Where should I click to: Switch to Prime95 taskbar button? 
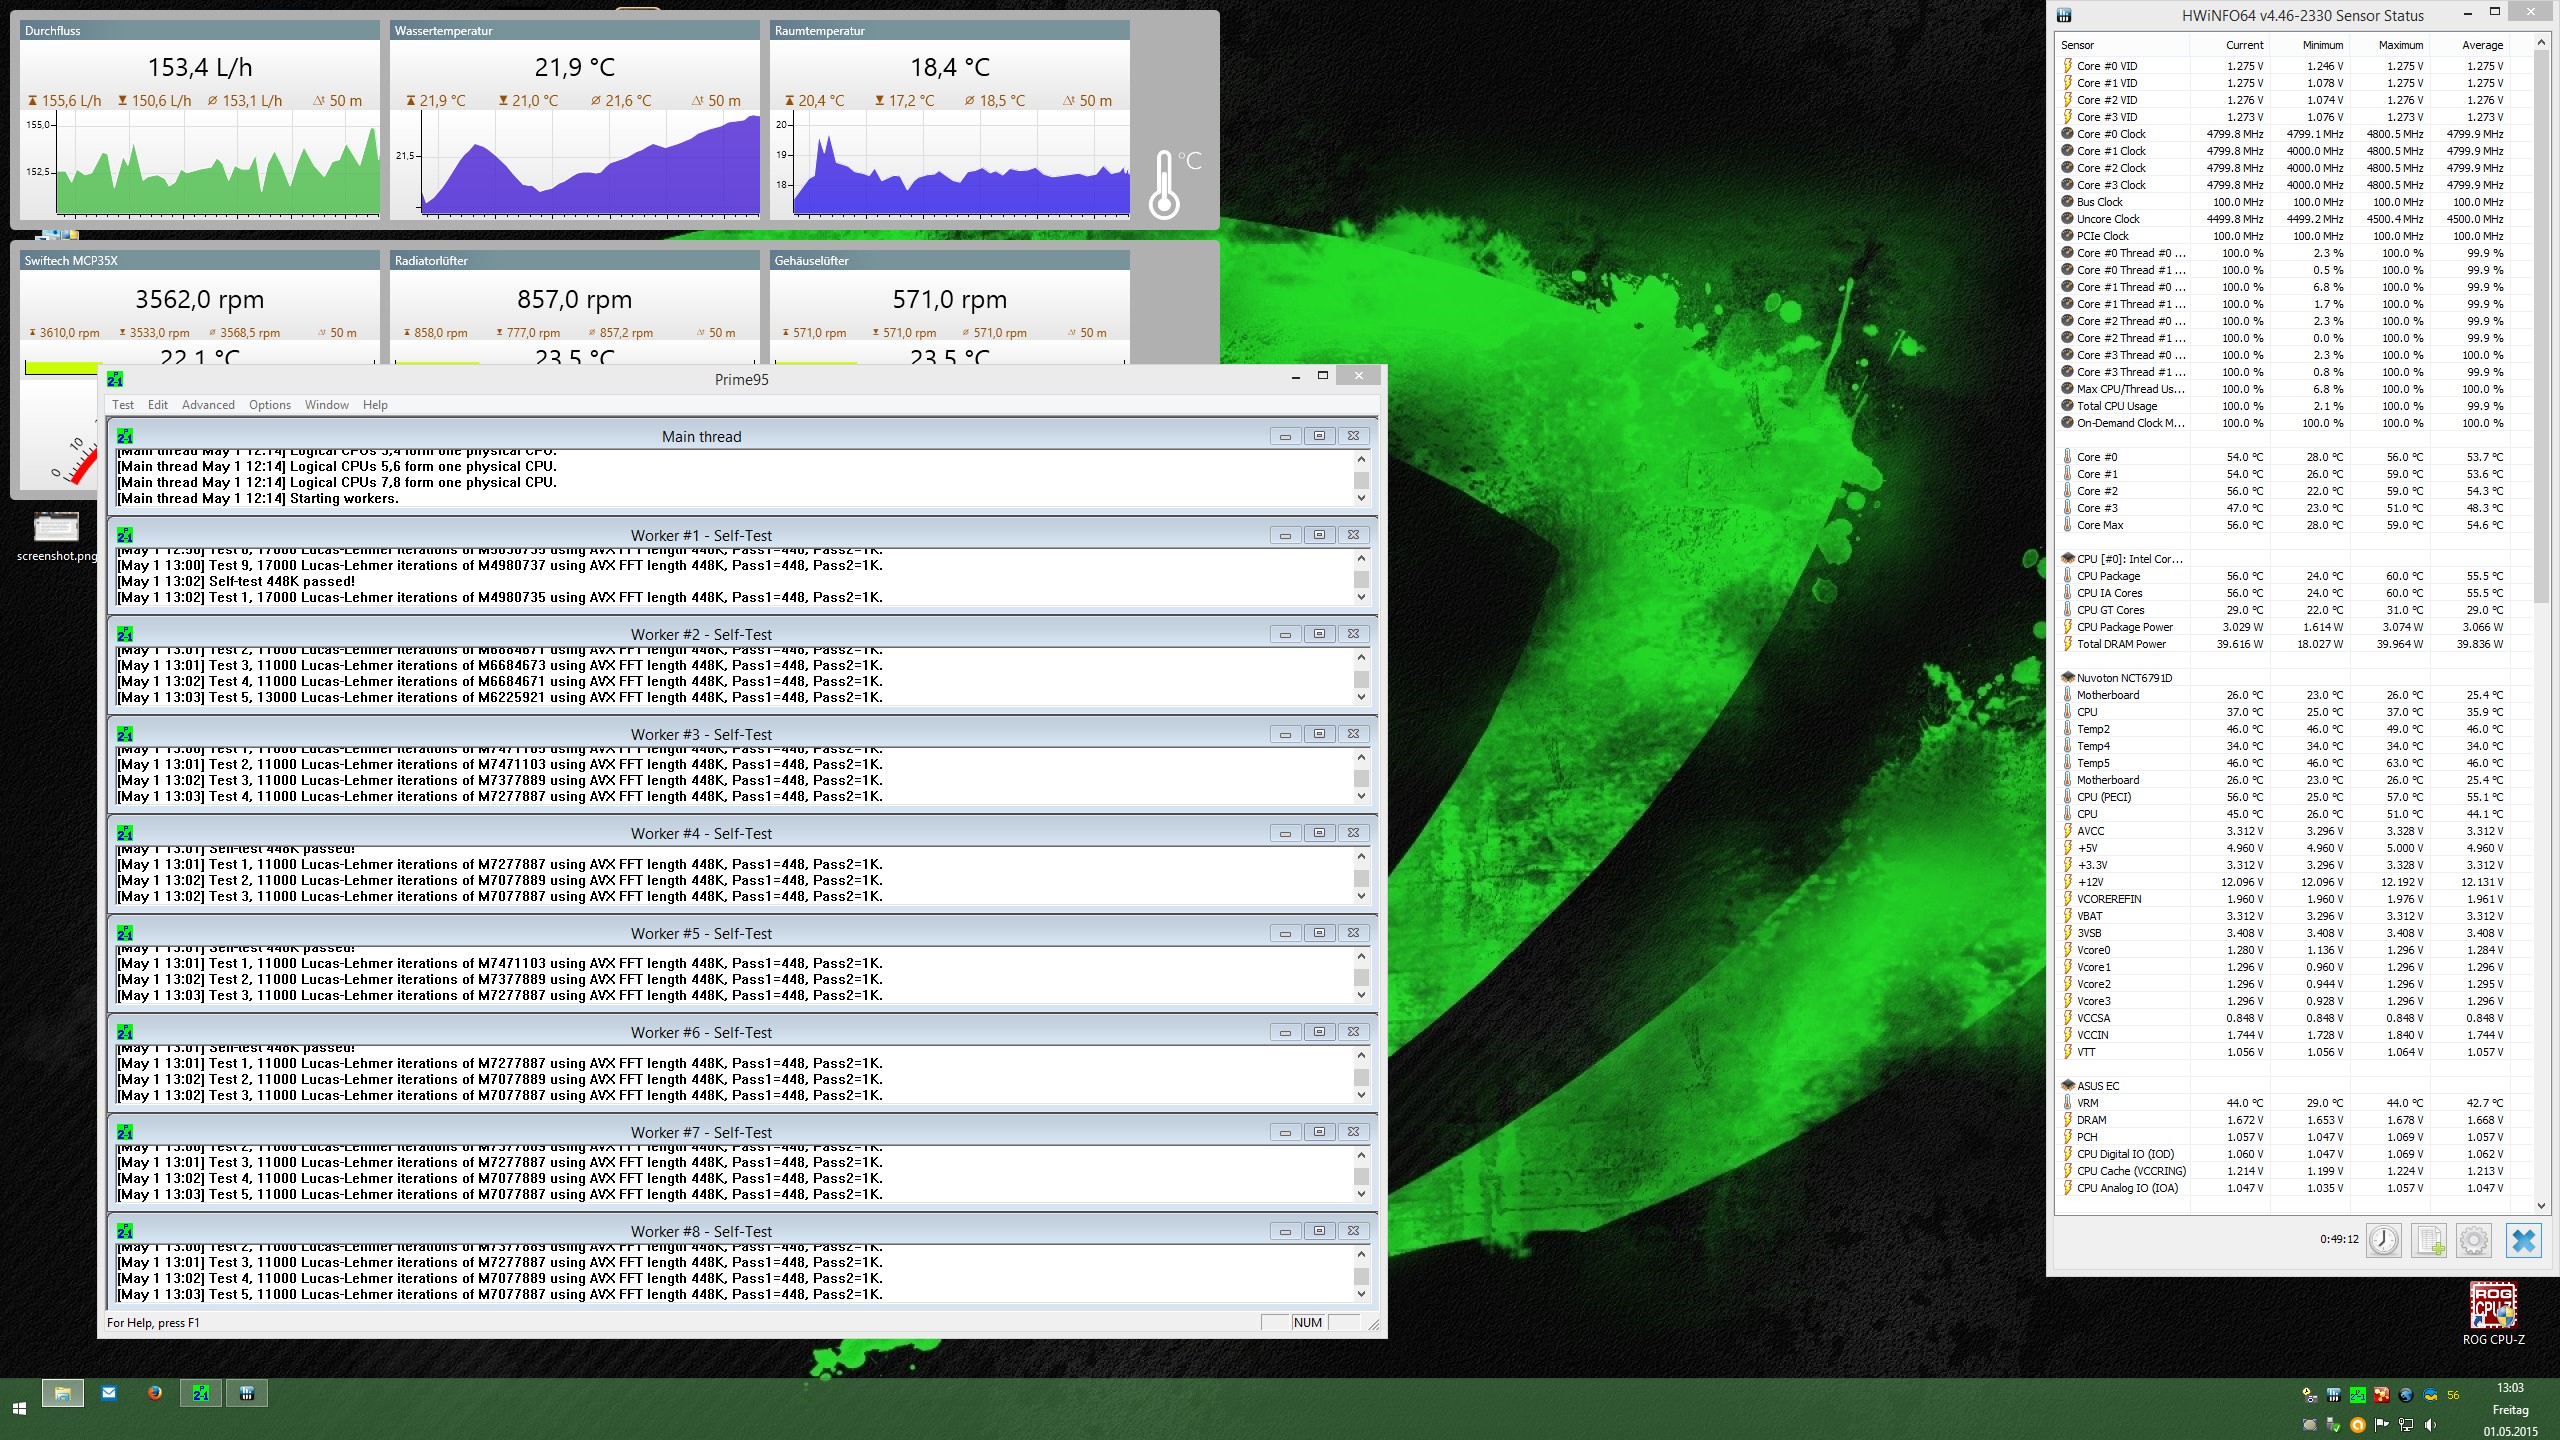click(x=201, y=1393)
